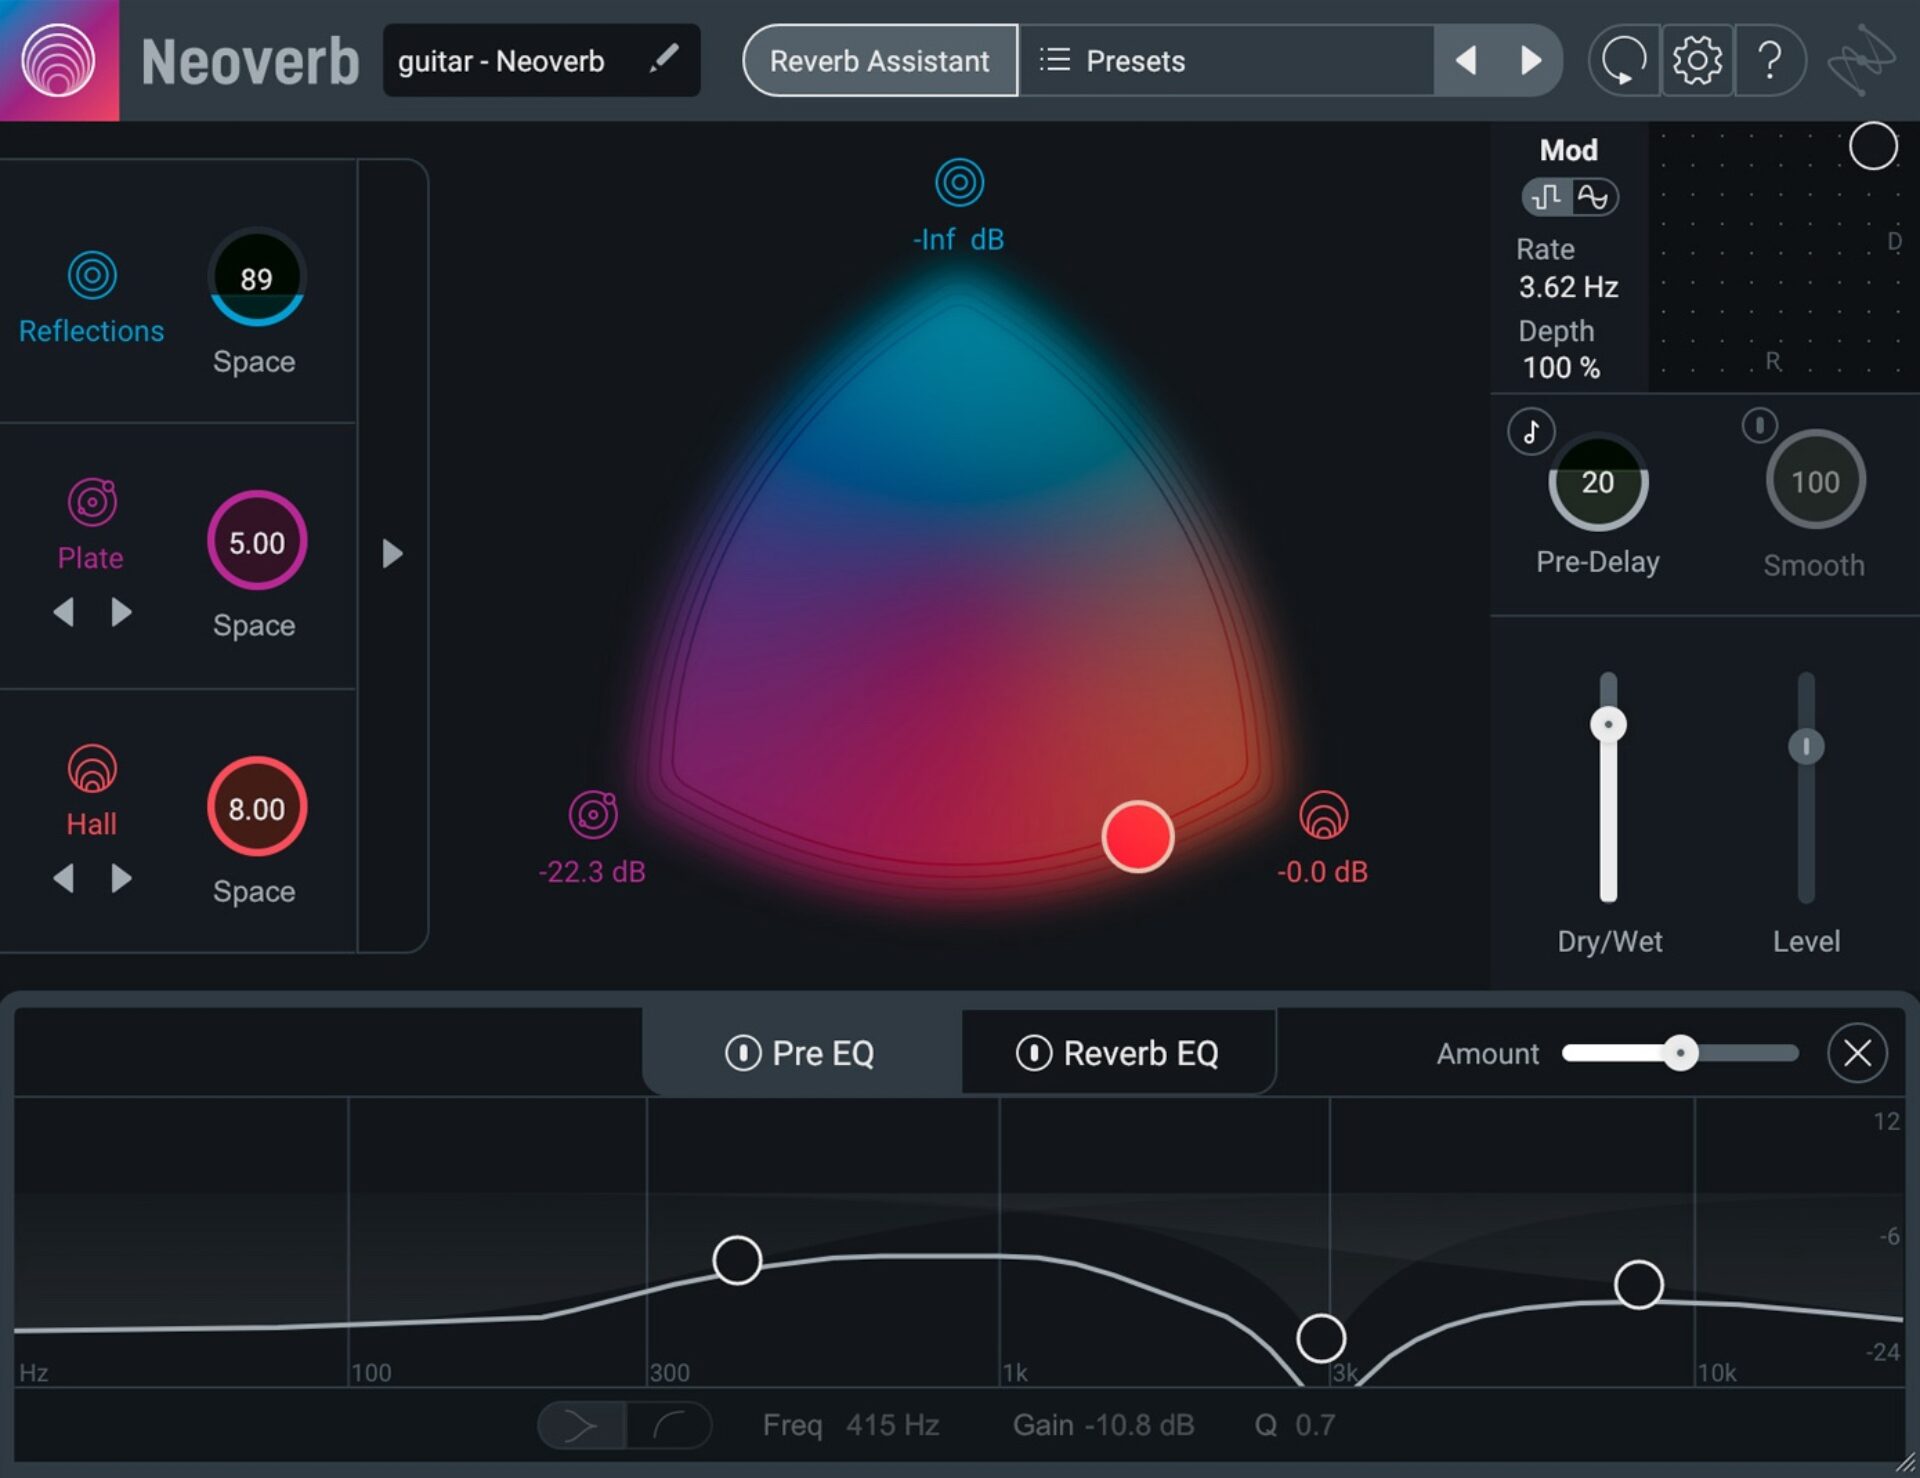Image resolution: width=1920 pixels, height=1478 pixels.
Task: Adjust the EQ Amount slider
Action: point(1680,1053)
